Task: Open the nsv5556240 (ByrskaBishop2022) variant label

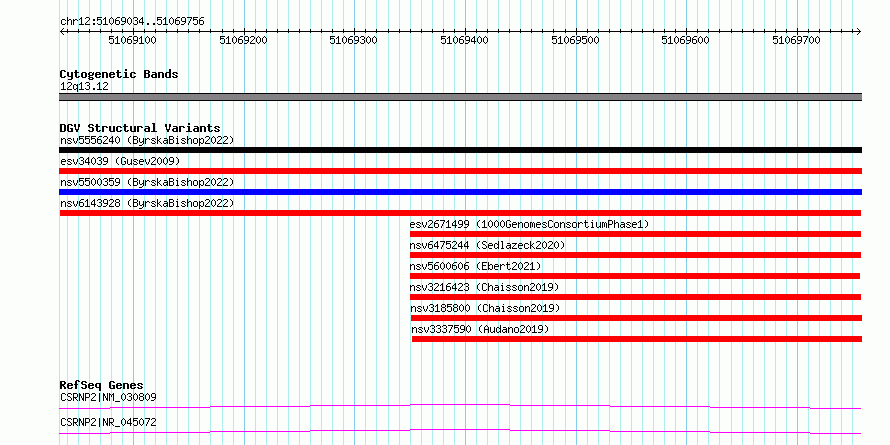Action: coord(147,140)
